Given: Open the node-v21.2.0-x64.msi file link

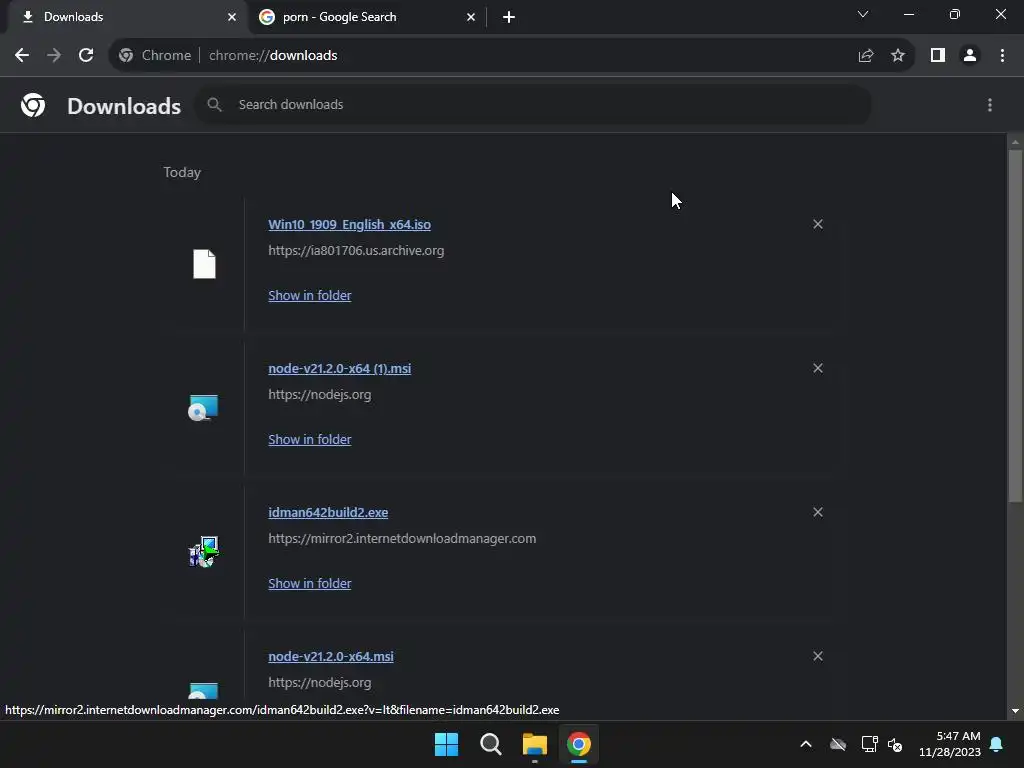Looking at the screenshot, I should [x=330, y=656].
